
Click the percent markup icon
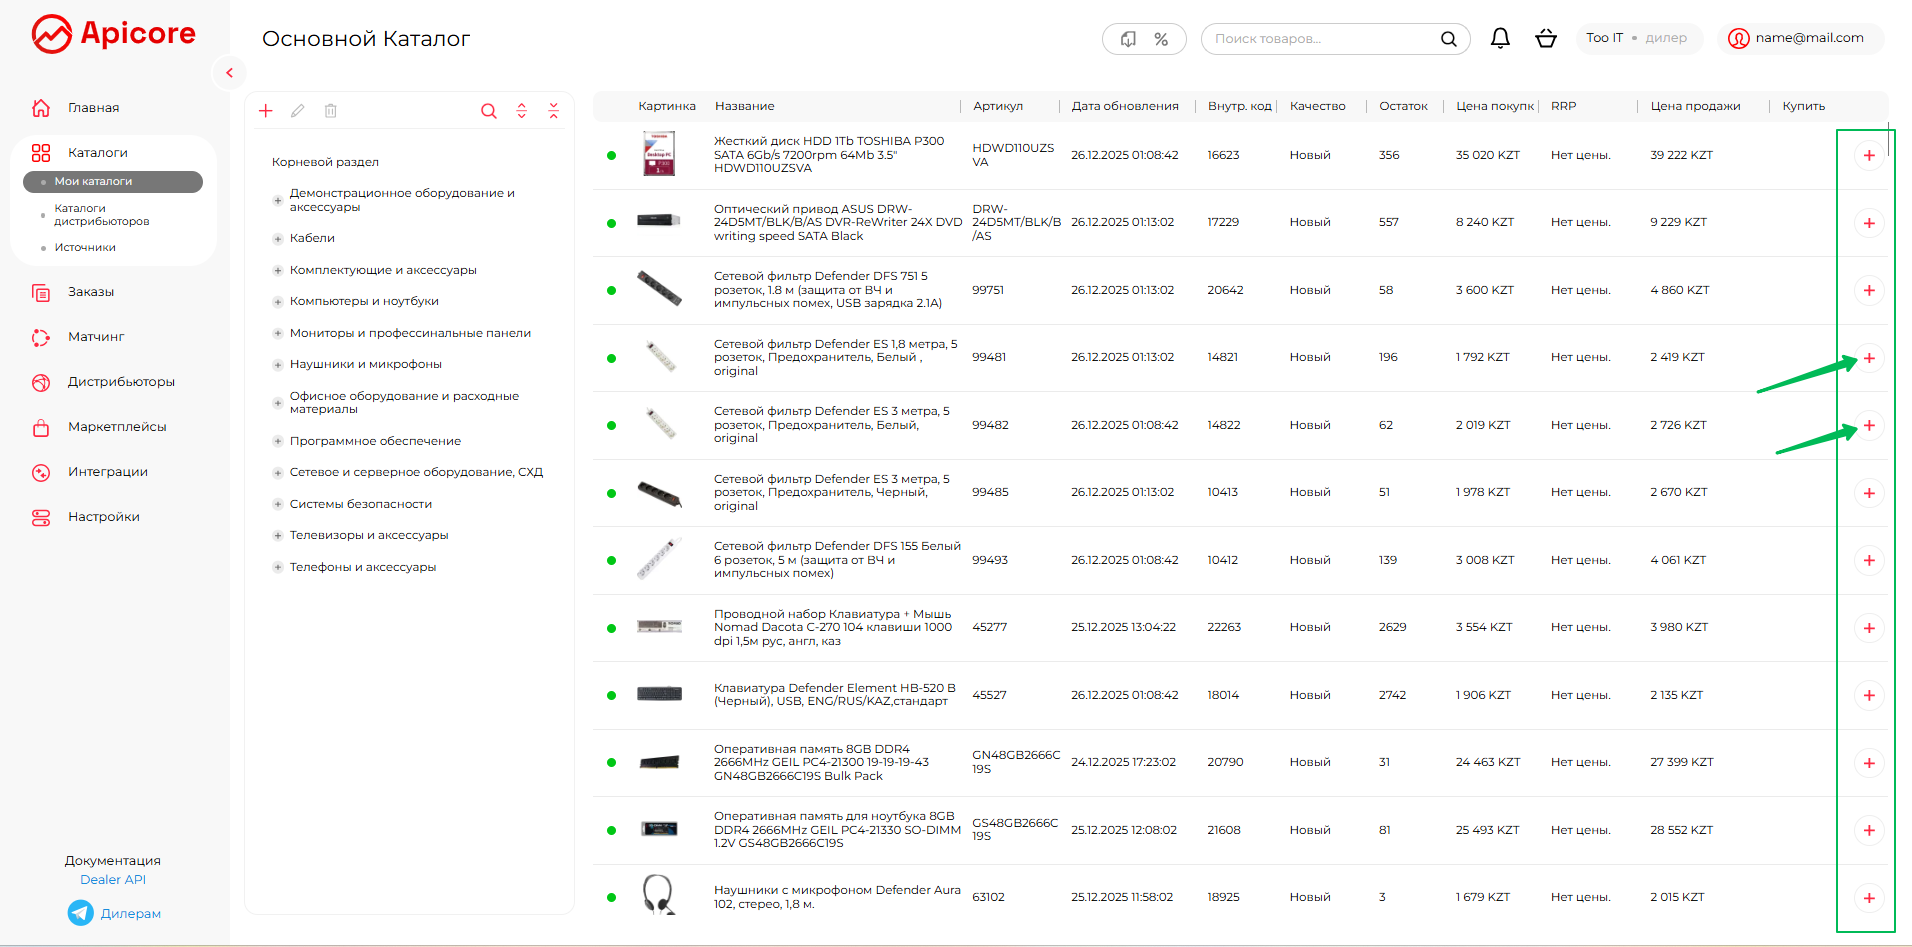pyautogui.click(x=1161, y=39)
